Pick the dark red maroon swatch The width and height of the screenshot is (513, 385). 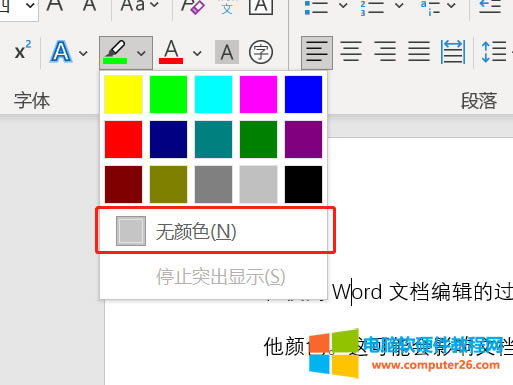[x=123, y=184]
